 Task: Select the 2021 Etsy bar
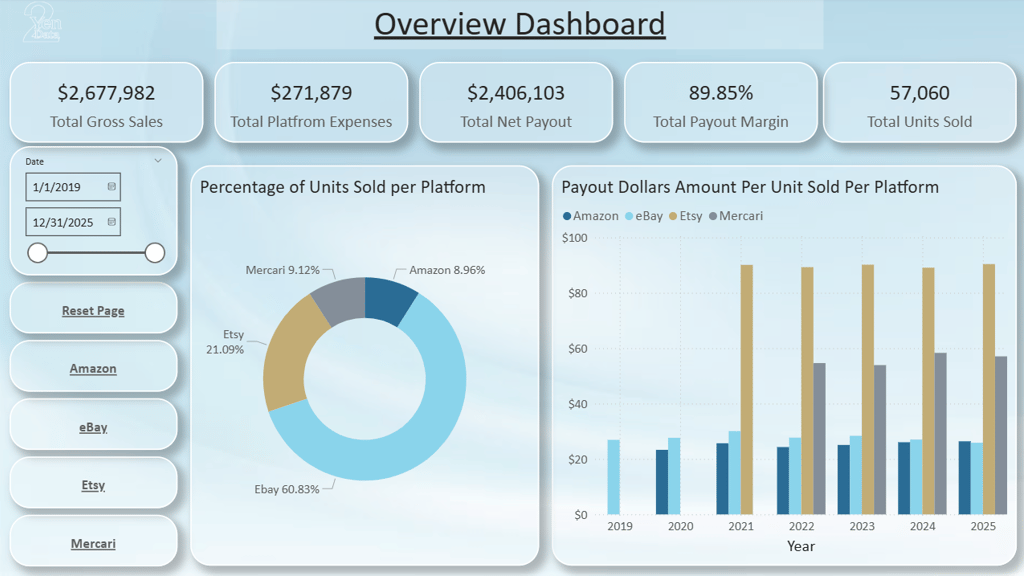746,390
